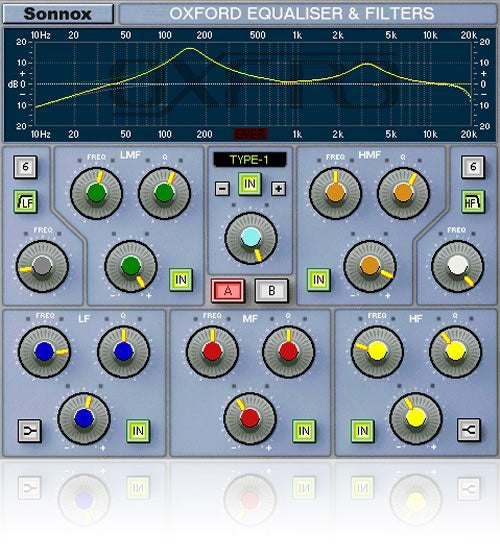The image size is (500, 544).
Task: Click the LMF gain green knob
Action: (131, 266)
